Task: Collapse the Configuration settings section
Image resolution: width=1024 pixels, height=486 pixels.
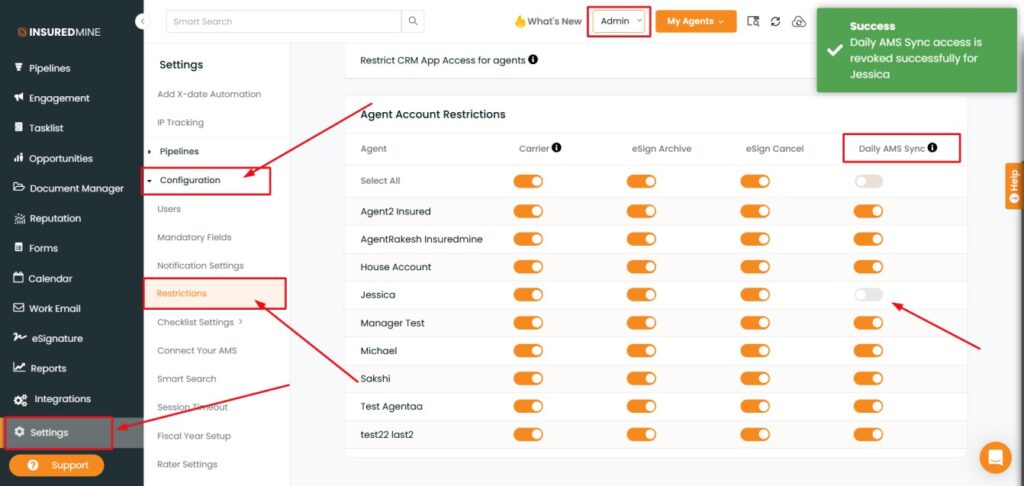Action: coord(190,180)
